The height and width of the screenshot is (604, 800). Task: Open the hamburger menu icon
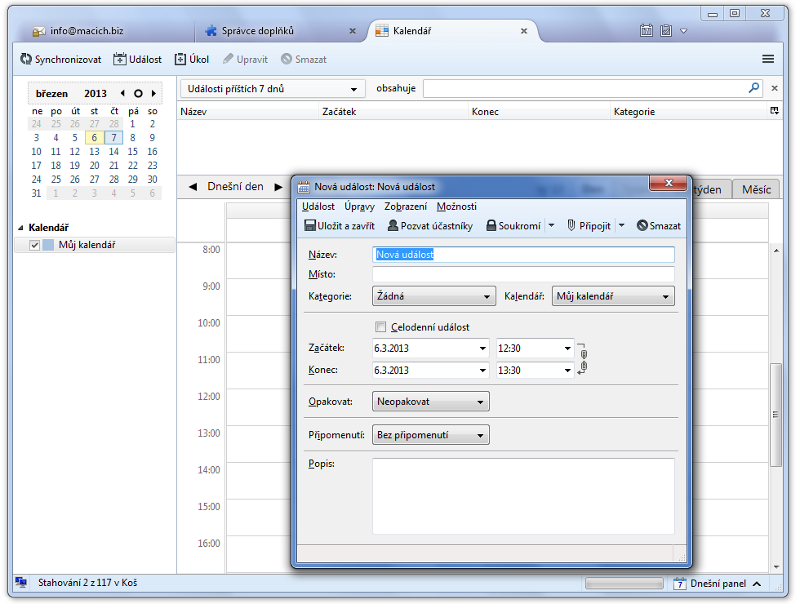click(768, 59)
